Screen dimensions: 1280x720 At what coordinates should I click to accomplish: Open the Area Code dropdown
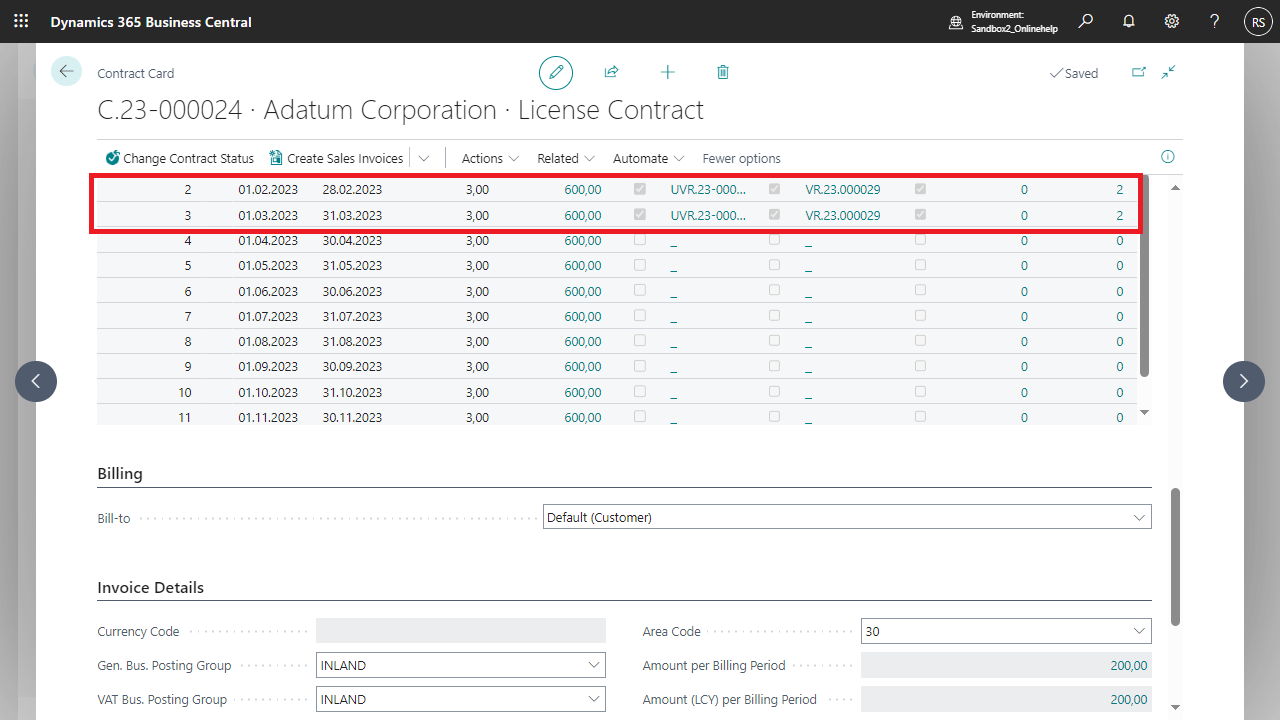click(x=1139, y=631)
